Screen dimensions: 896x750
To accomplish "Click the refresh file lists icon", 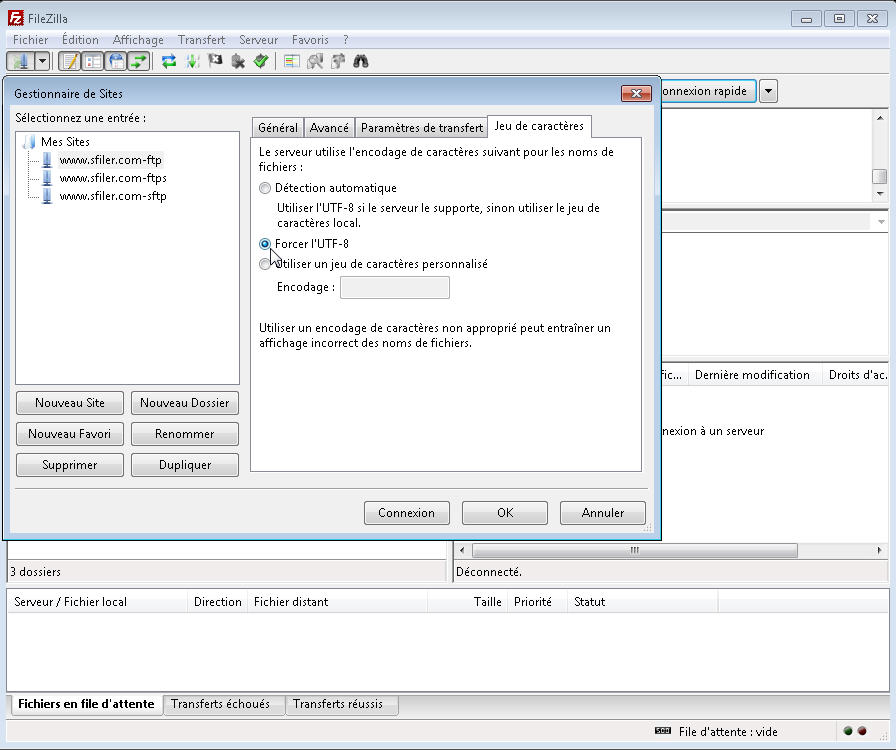I will [x=169, y=61].
